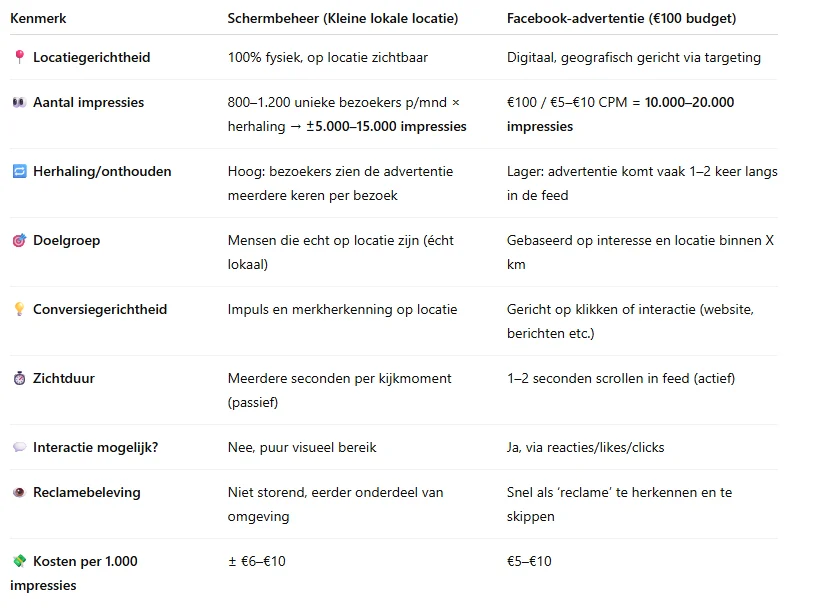Select the '± €6–€10' cost cell
The width and height of the screenshot is (820, 616).
(256, 561)
